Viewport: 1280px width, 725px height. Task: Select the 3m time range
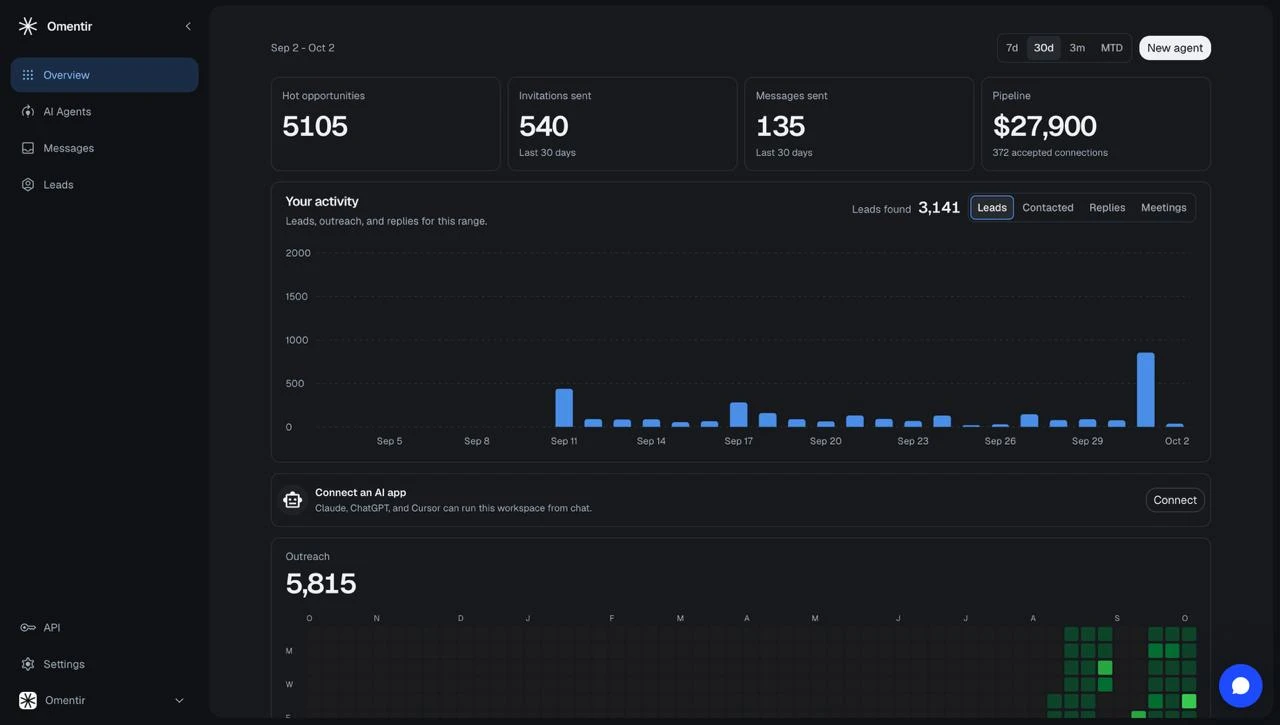tap(1077, 48)
